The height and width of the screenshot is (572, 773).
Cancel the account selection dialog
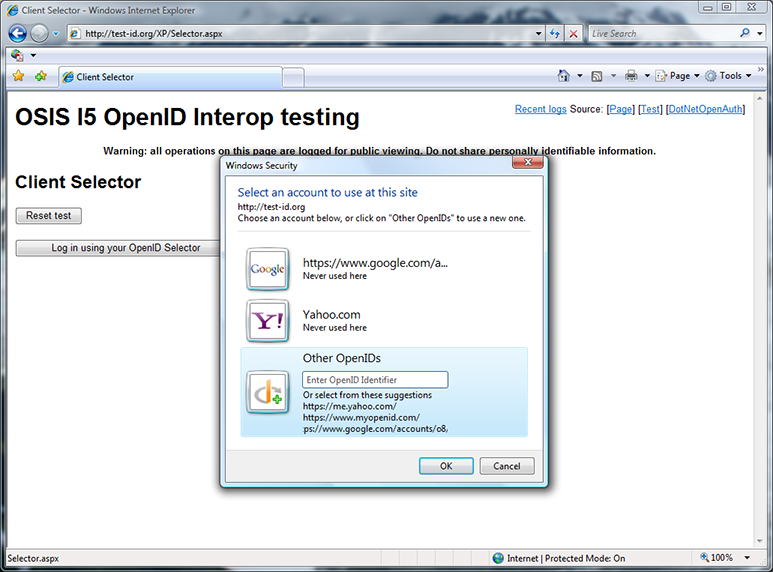pyautogui.click(x=507, y=466)
